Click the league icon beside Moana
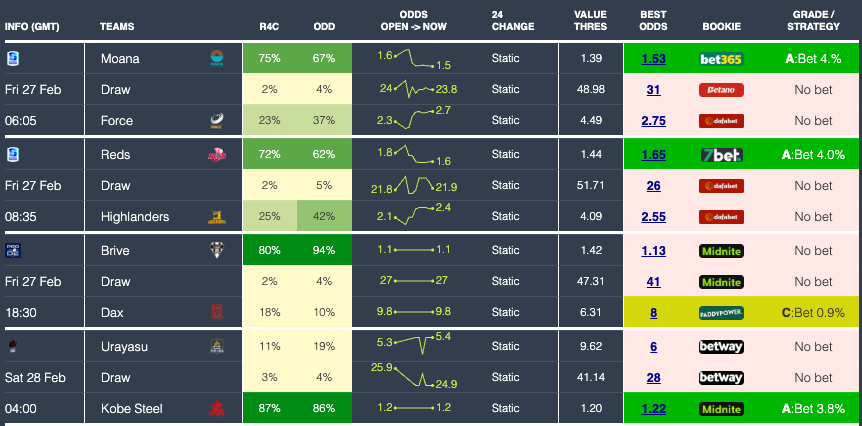The image size is (862, 426). (x=13, y=59)
